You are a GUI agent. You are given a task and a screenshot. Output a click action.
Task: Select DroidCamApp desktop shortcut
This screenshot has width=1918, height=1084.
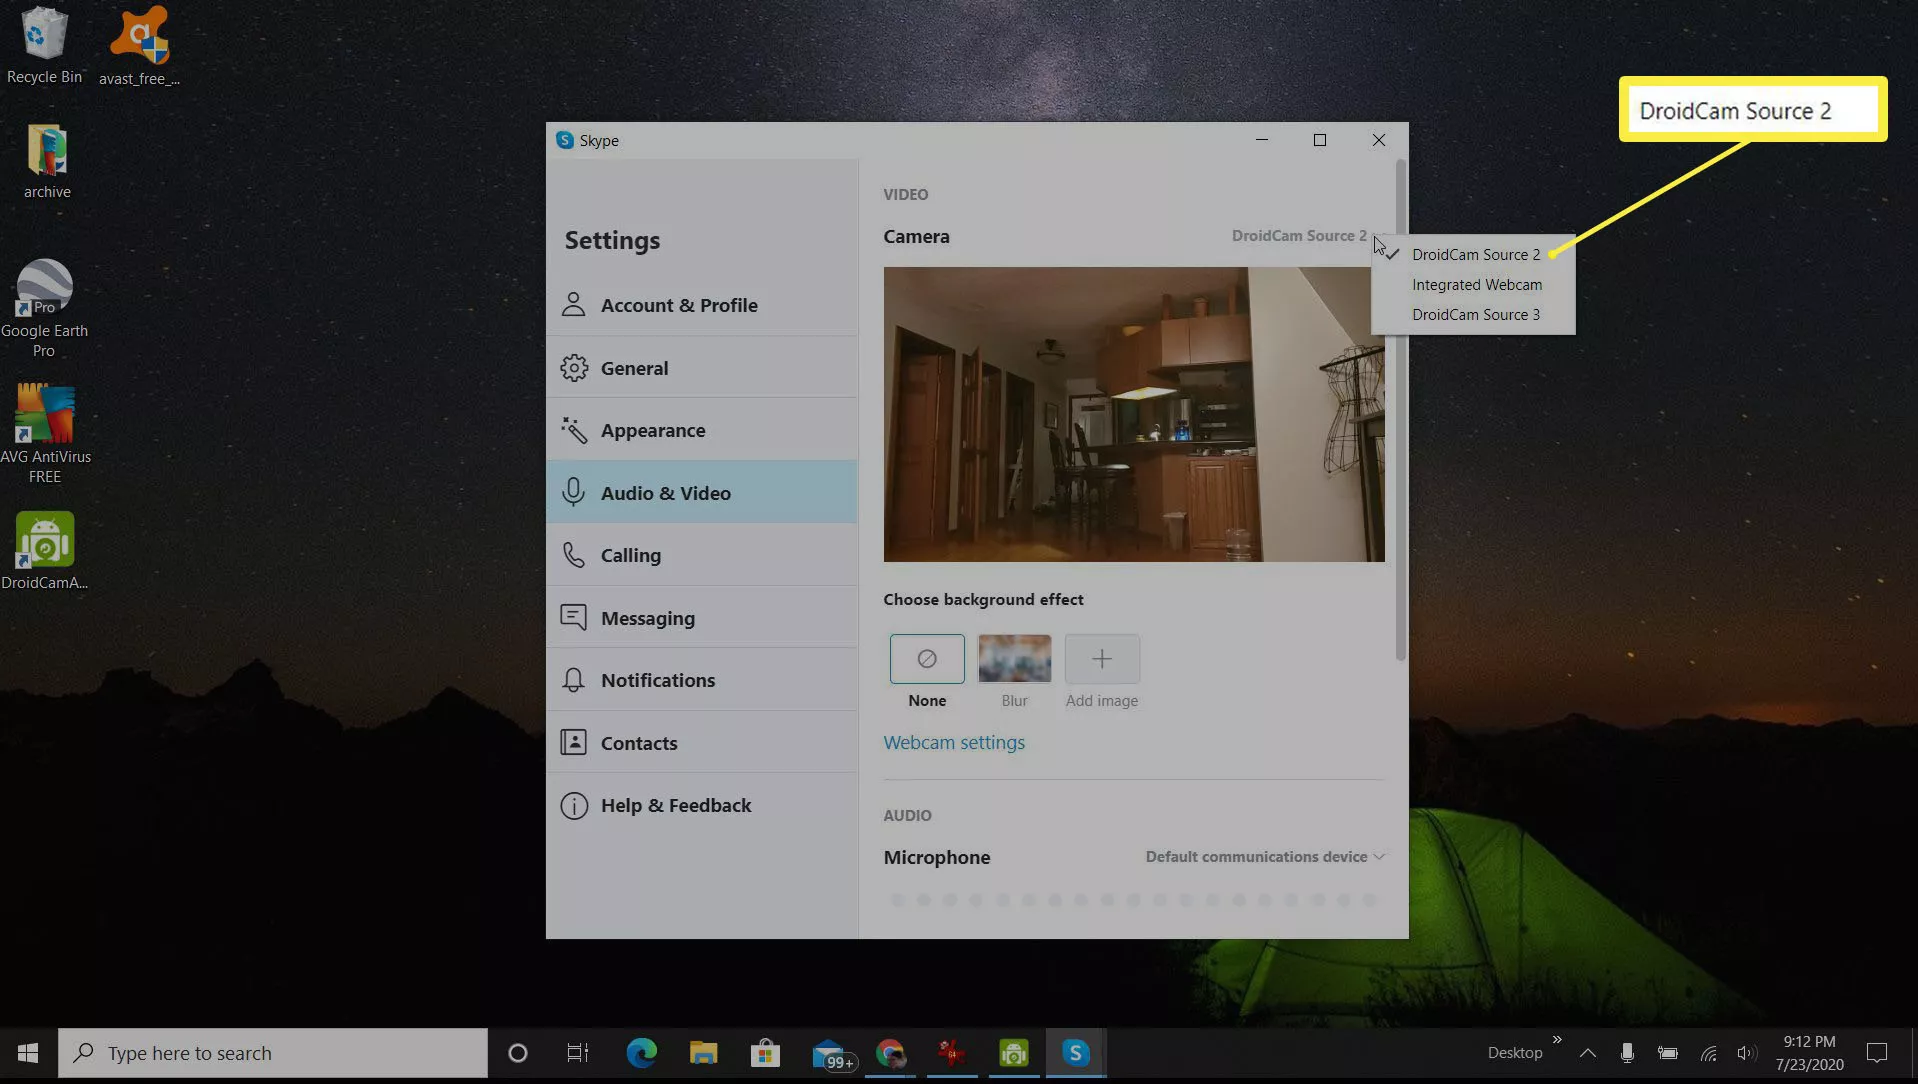pyautogui.click(x=44, y=551)
